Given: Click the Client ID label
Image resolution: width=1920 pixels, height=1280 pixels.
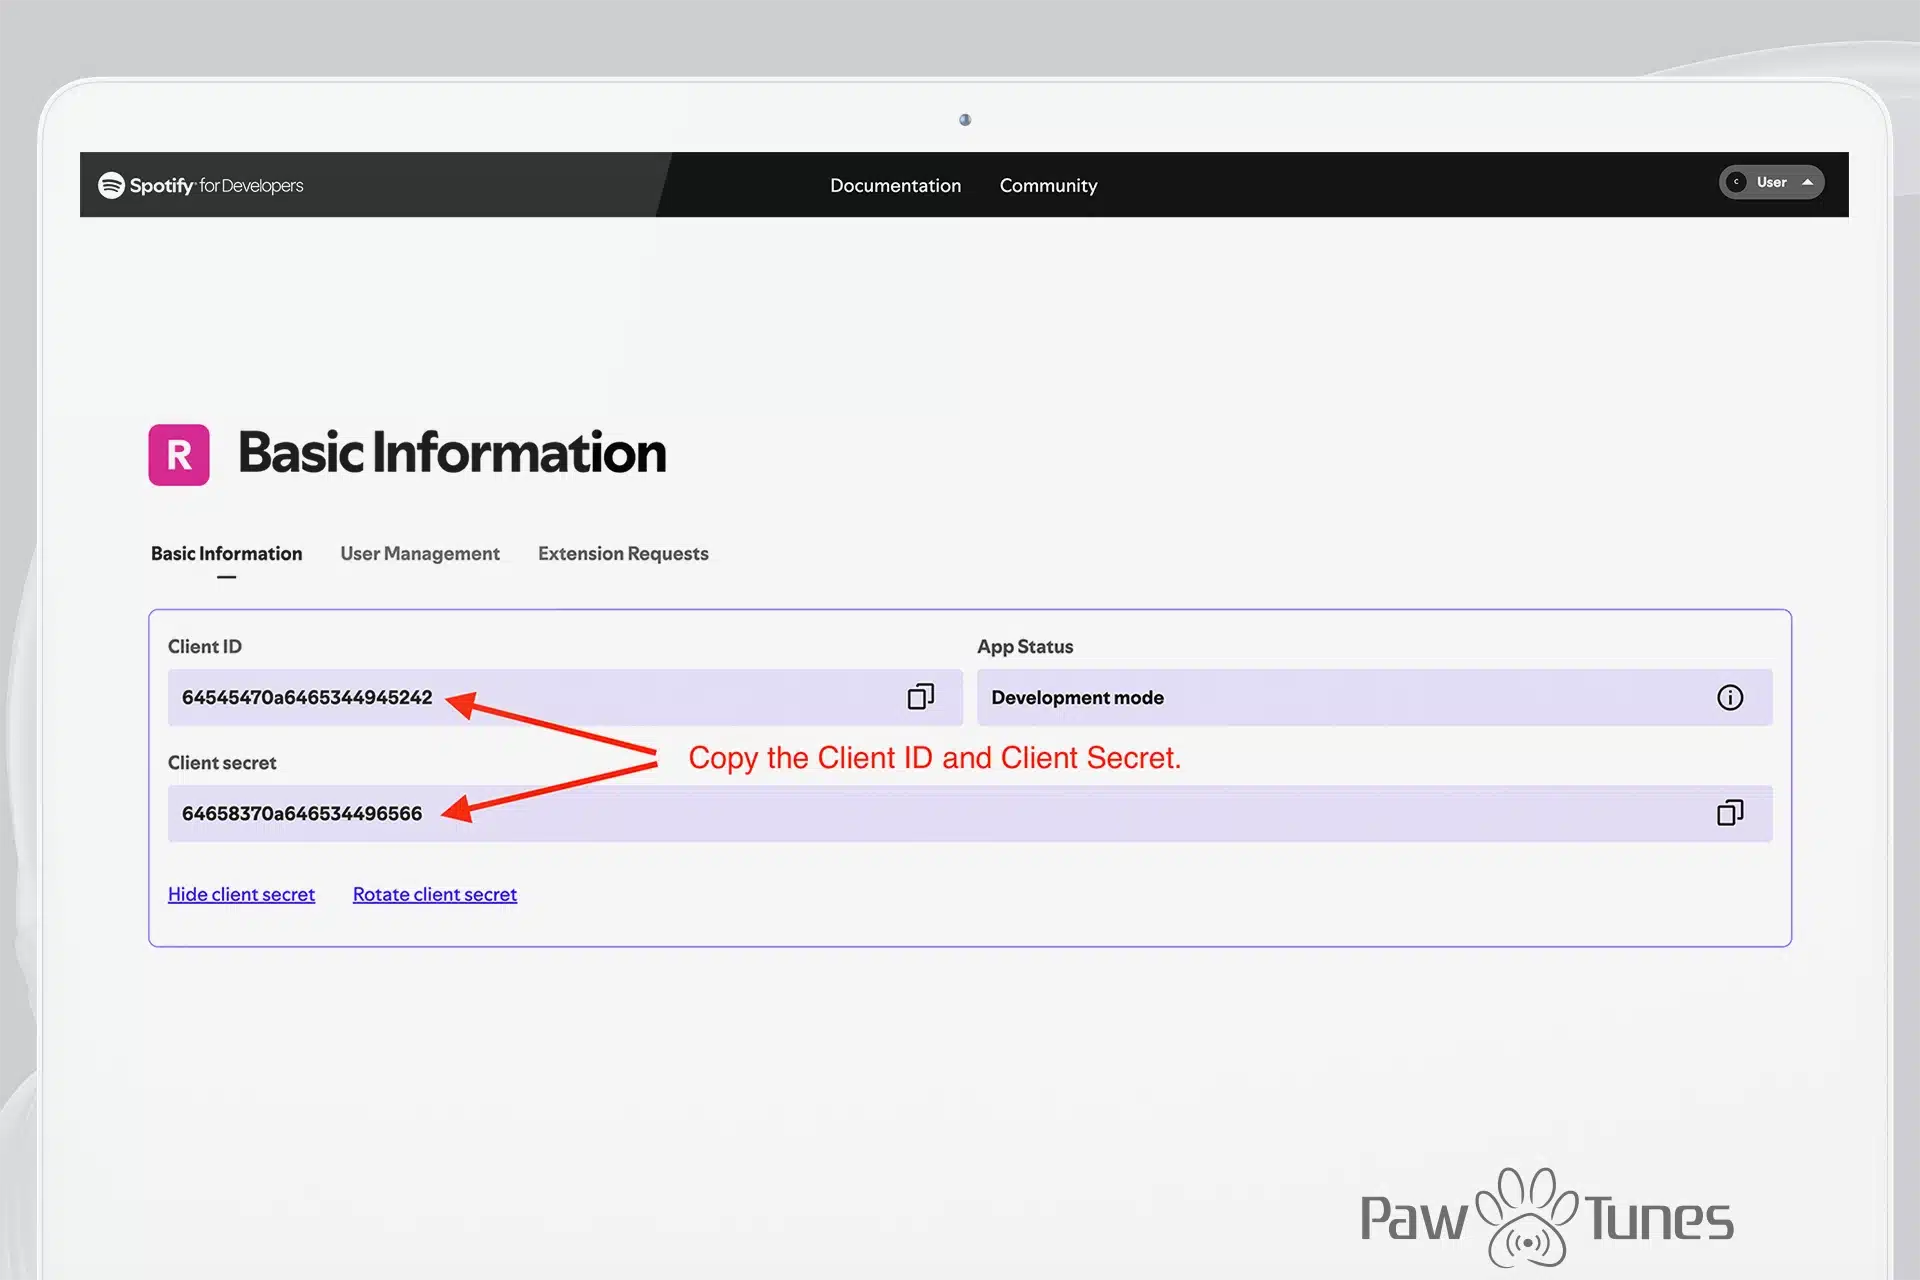Looking at the screenshot, I should tap(205, 646).
